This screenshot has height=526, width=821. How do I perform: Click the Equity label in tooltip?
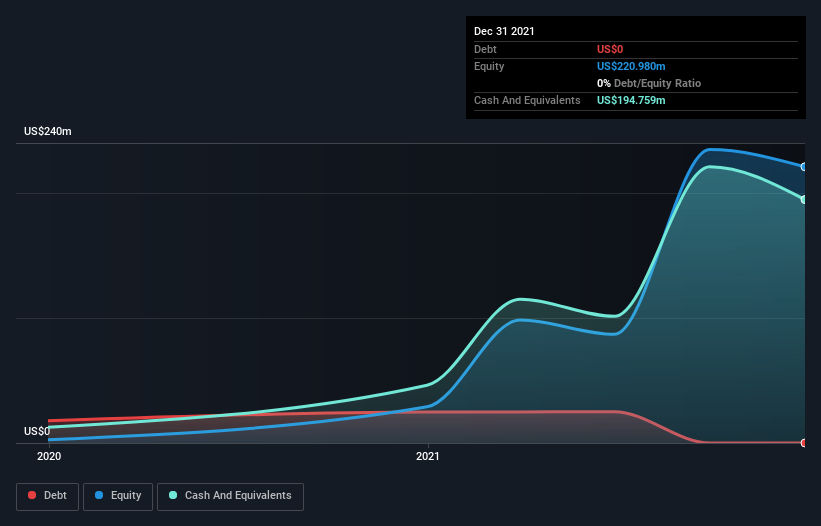(x=489, y=66)
